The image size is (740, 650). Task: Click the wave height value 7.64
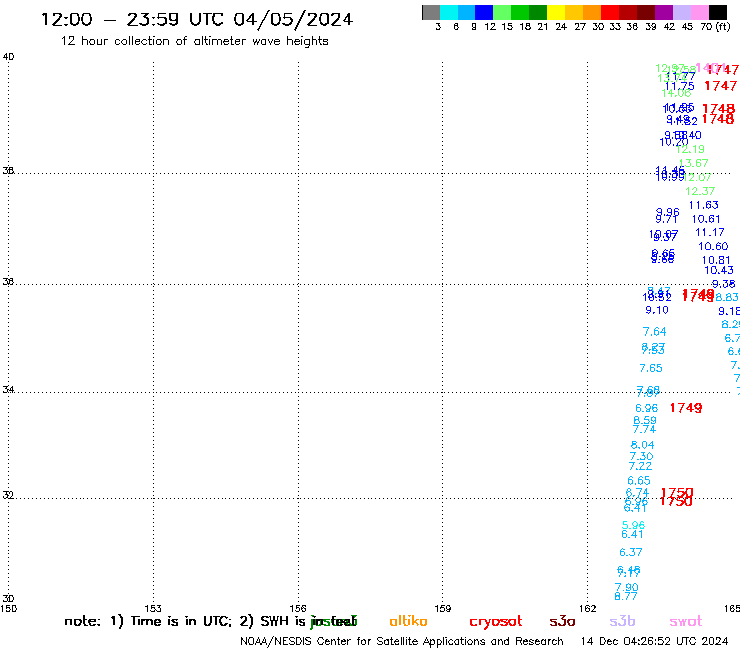pyautogui.click(x=655, y=332)
